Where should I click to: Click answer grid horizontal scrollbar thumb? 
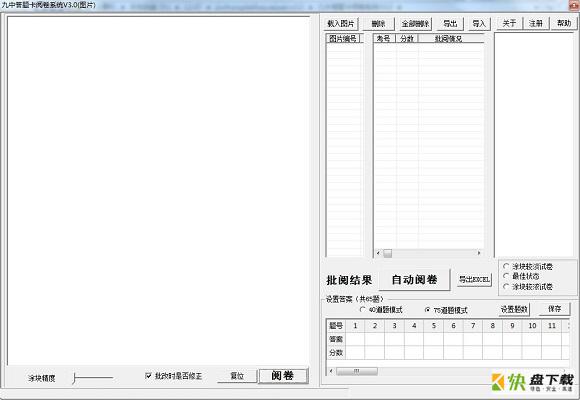(x=357, y=371)
